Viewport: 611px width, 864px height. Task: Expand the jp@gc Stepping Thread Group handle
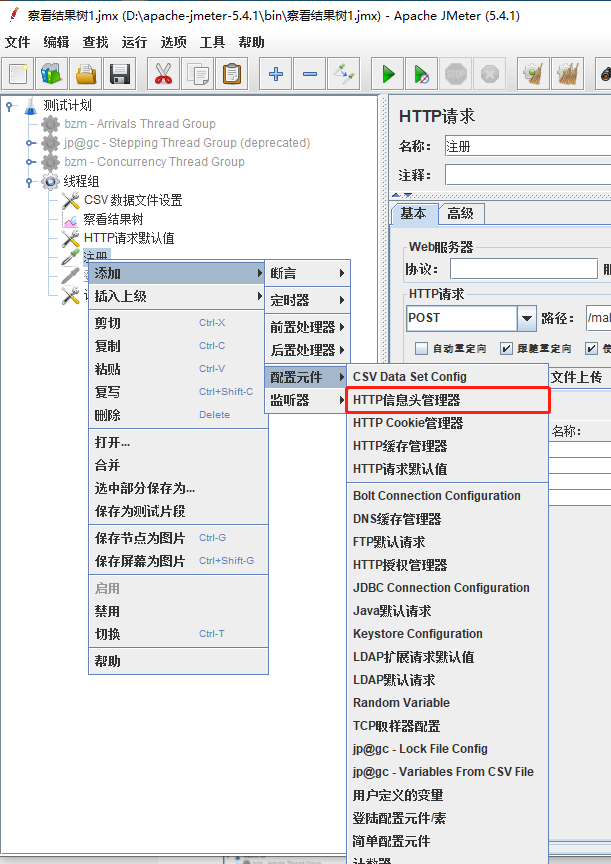point(30,143)
